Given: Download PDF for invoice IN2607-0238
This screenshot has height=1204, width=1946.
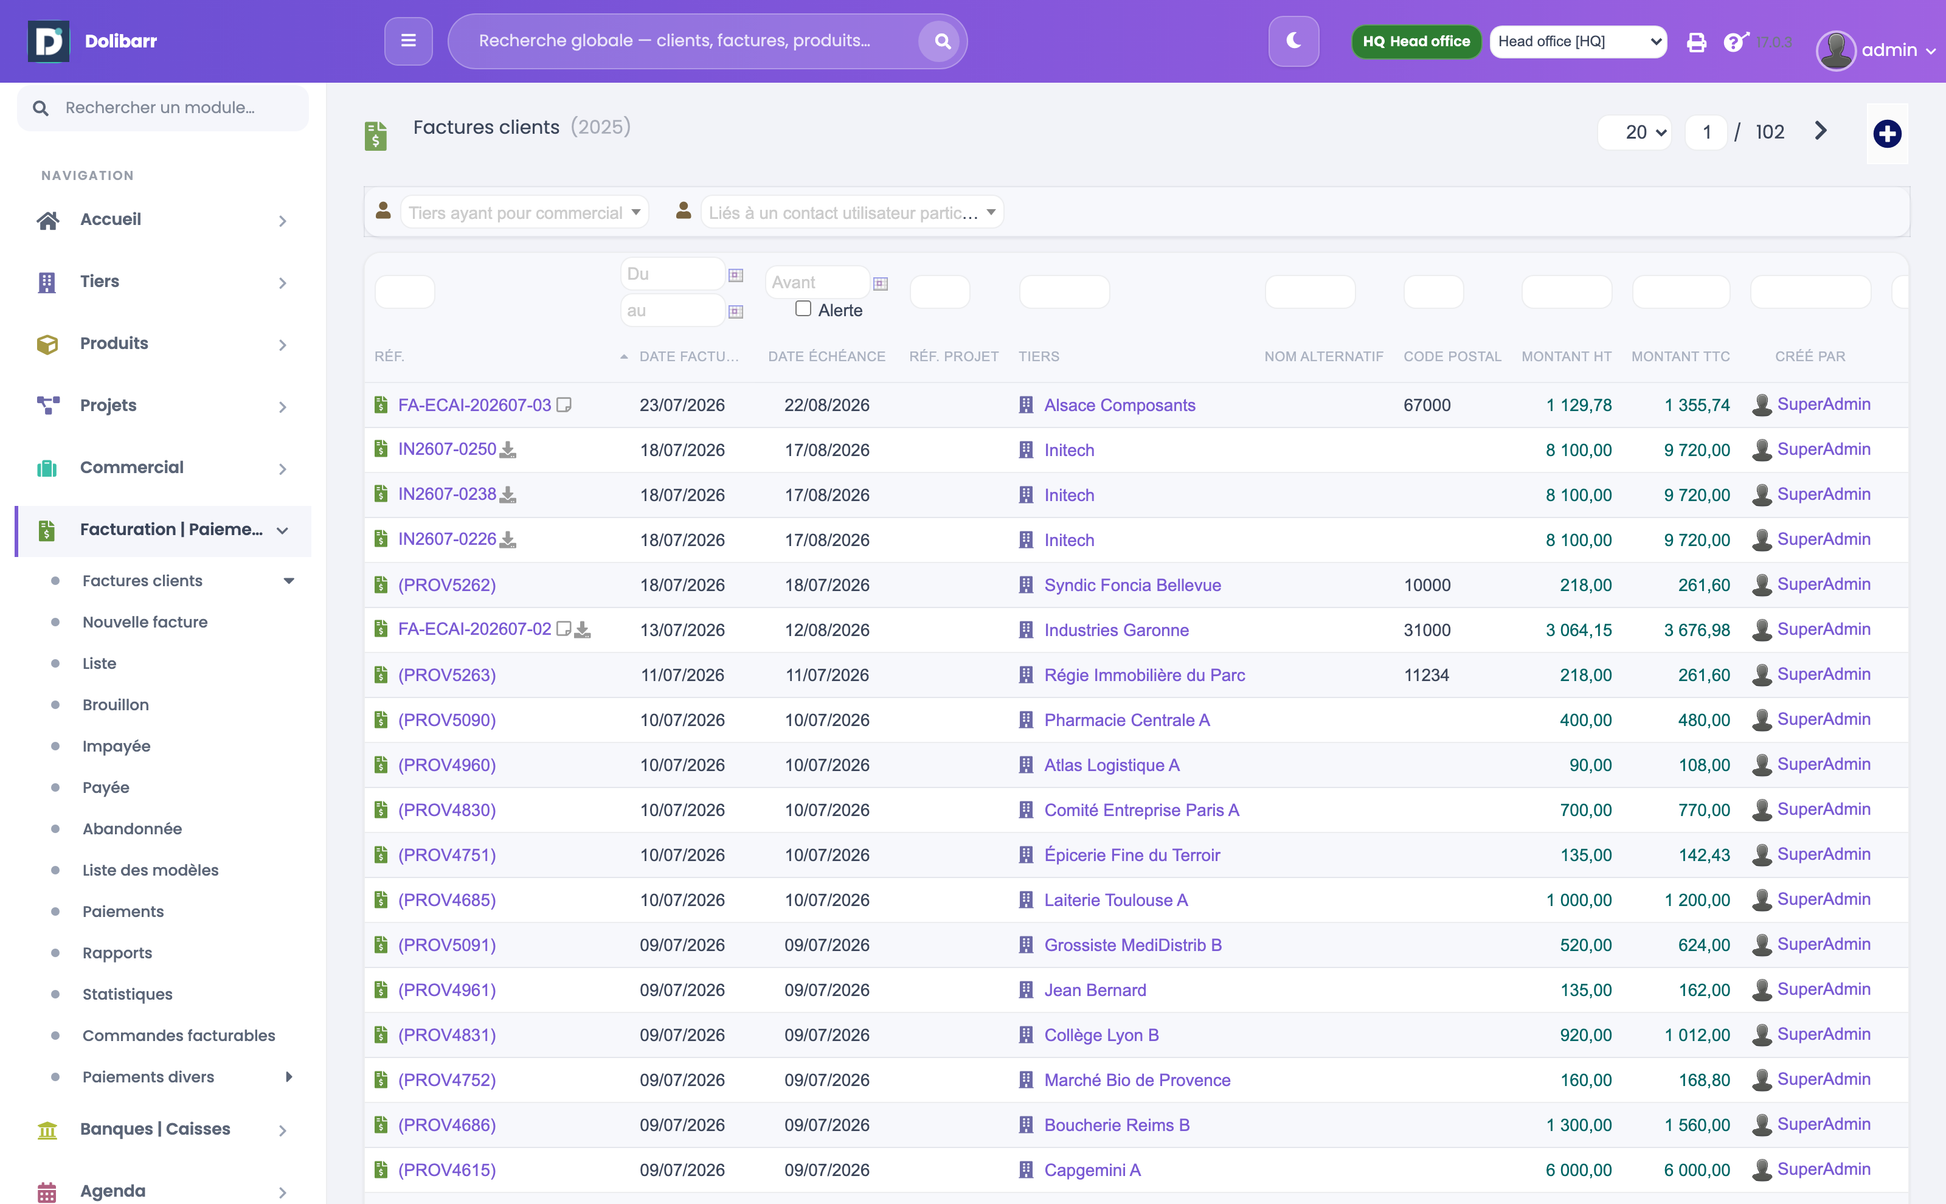Looking at the screenshot, I should (508, 495).
